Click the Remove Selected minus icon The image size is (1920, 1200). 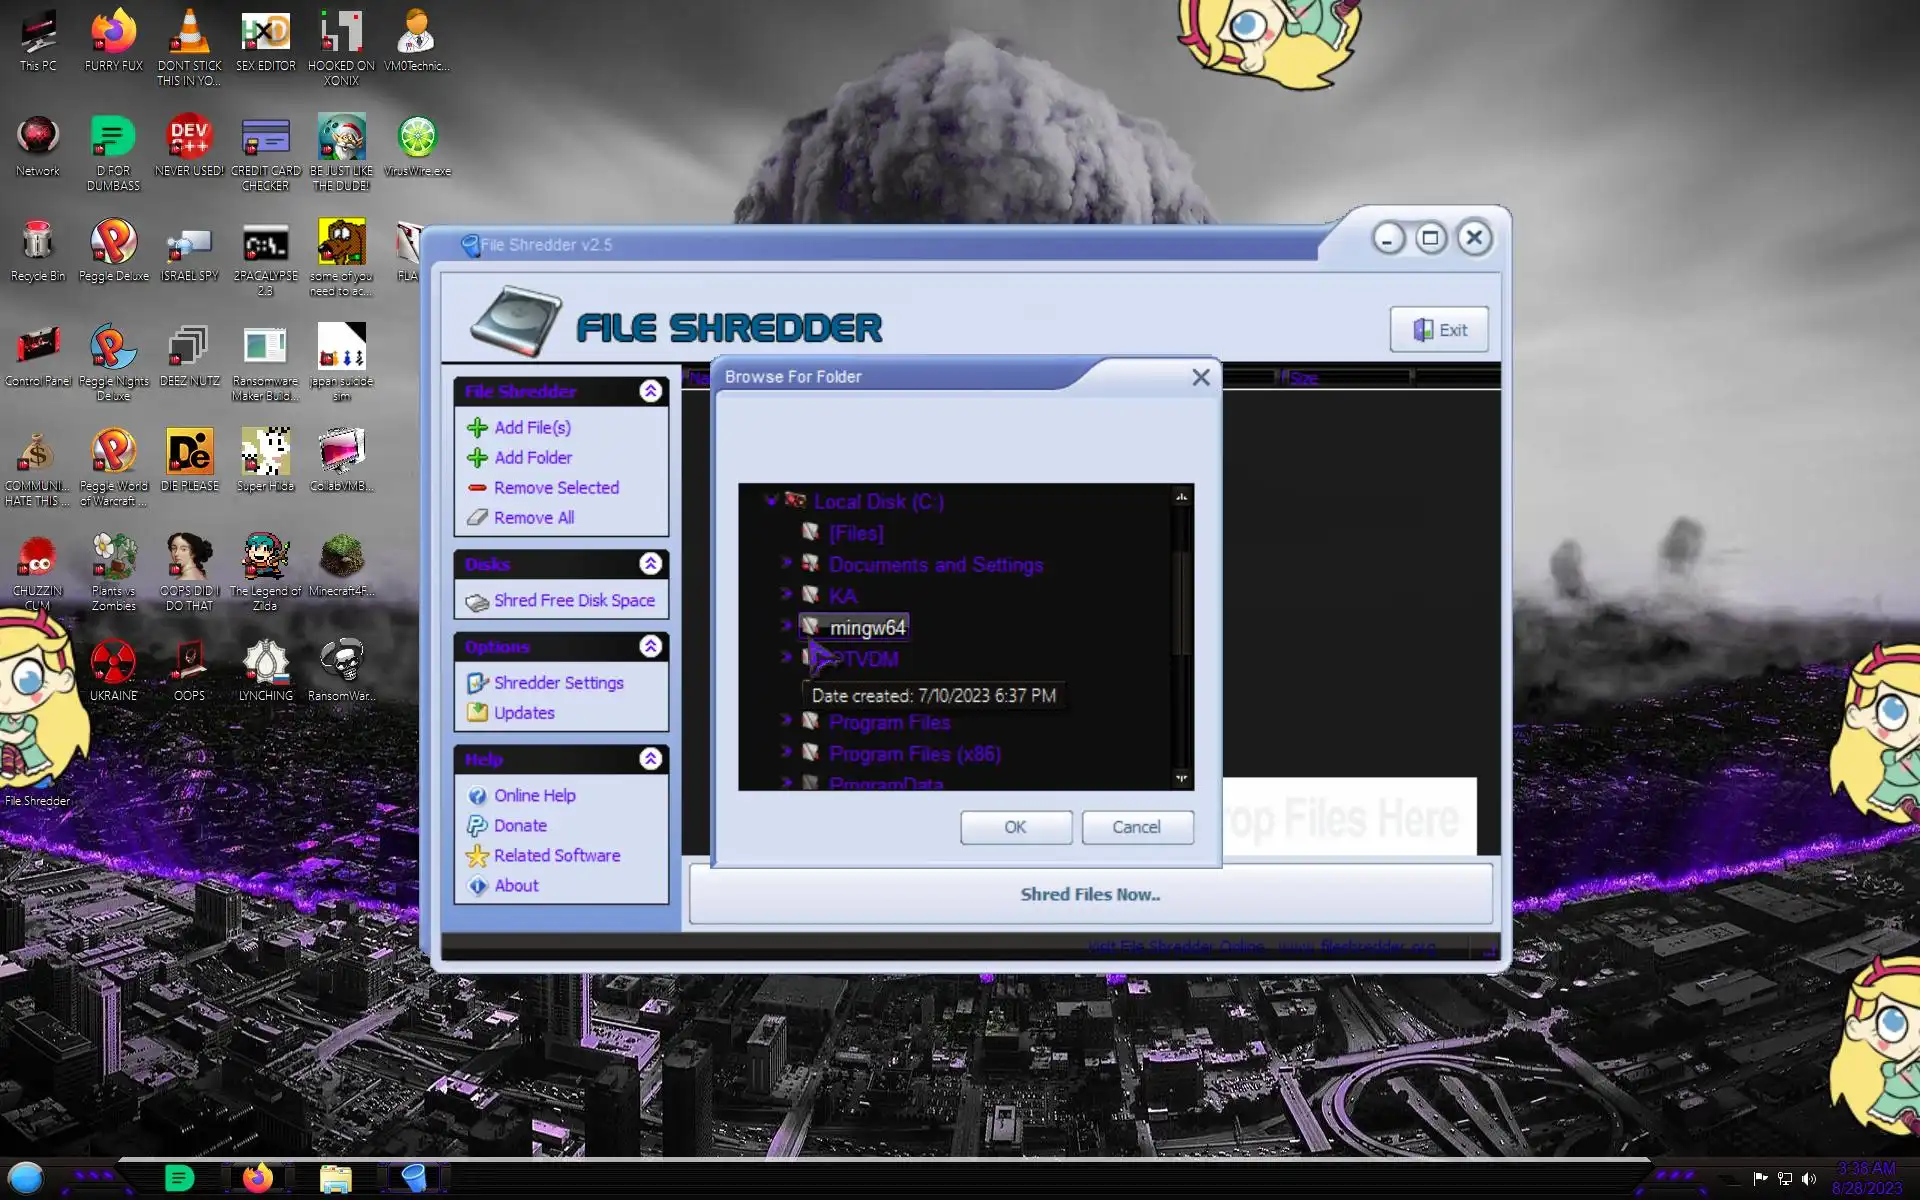[478, 488]
